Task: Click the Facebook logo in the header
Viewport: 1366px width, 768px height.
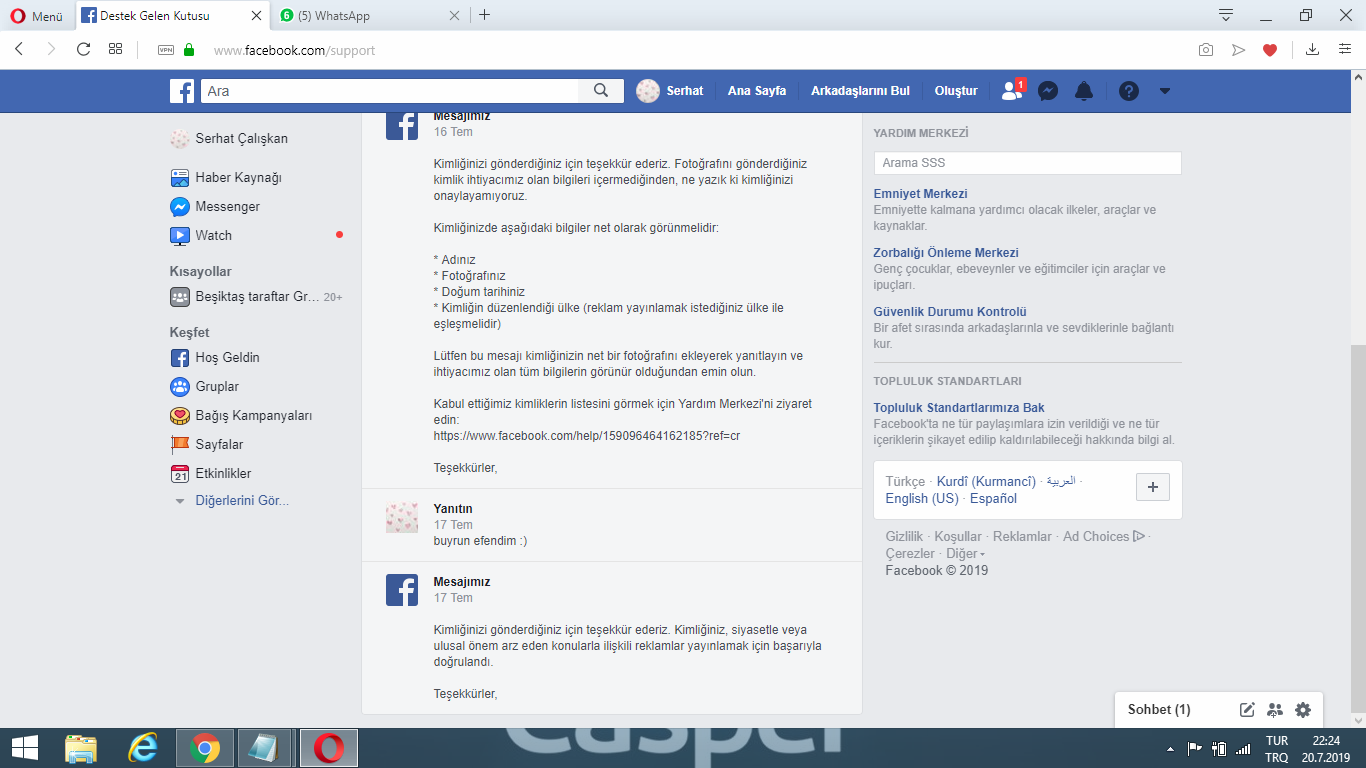Action: [x=181, y=91]
